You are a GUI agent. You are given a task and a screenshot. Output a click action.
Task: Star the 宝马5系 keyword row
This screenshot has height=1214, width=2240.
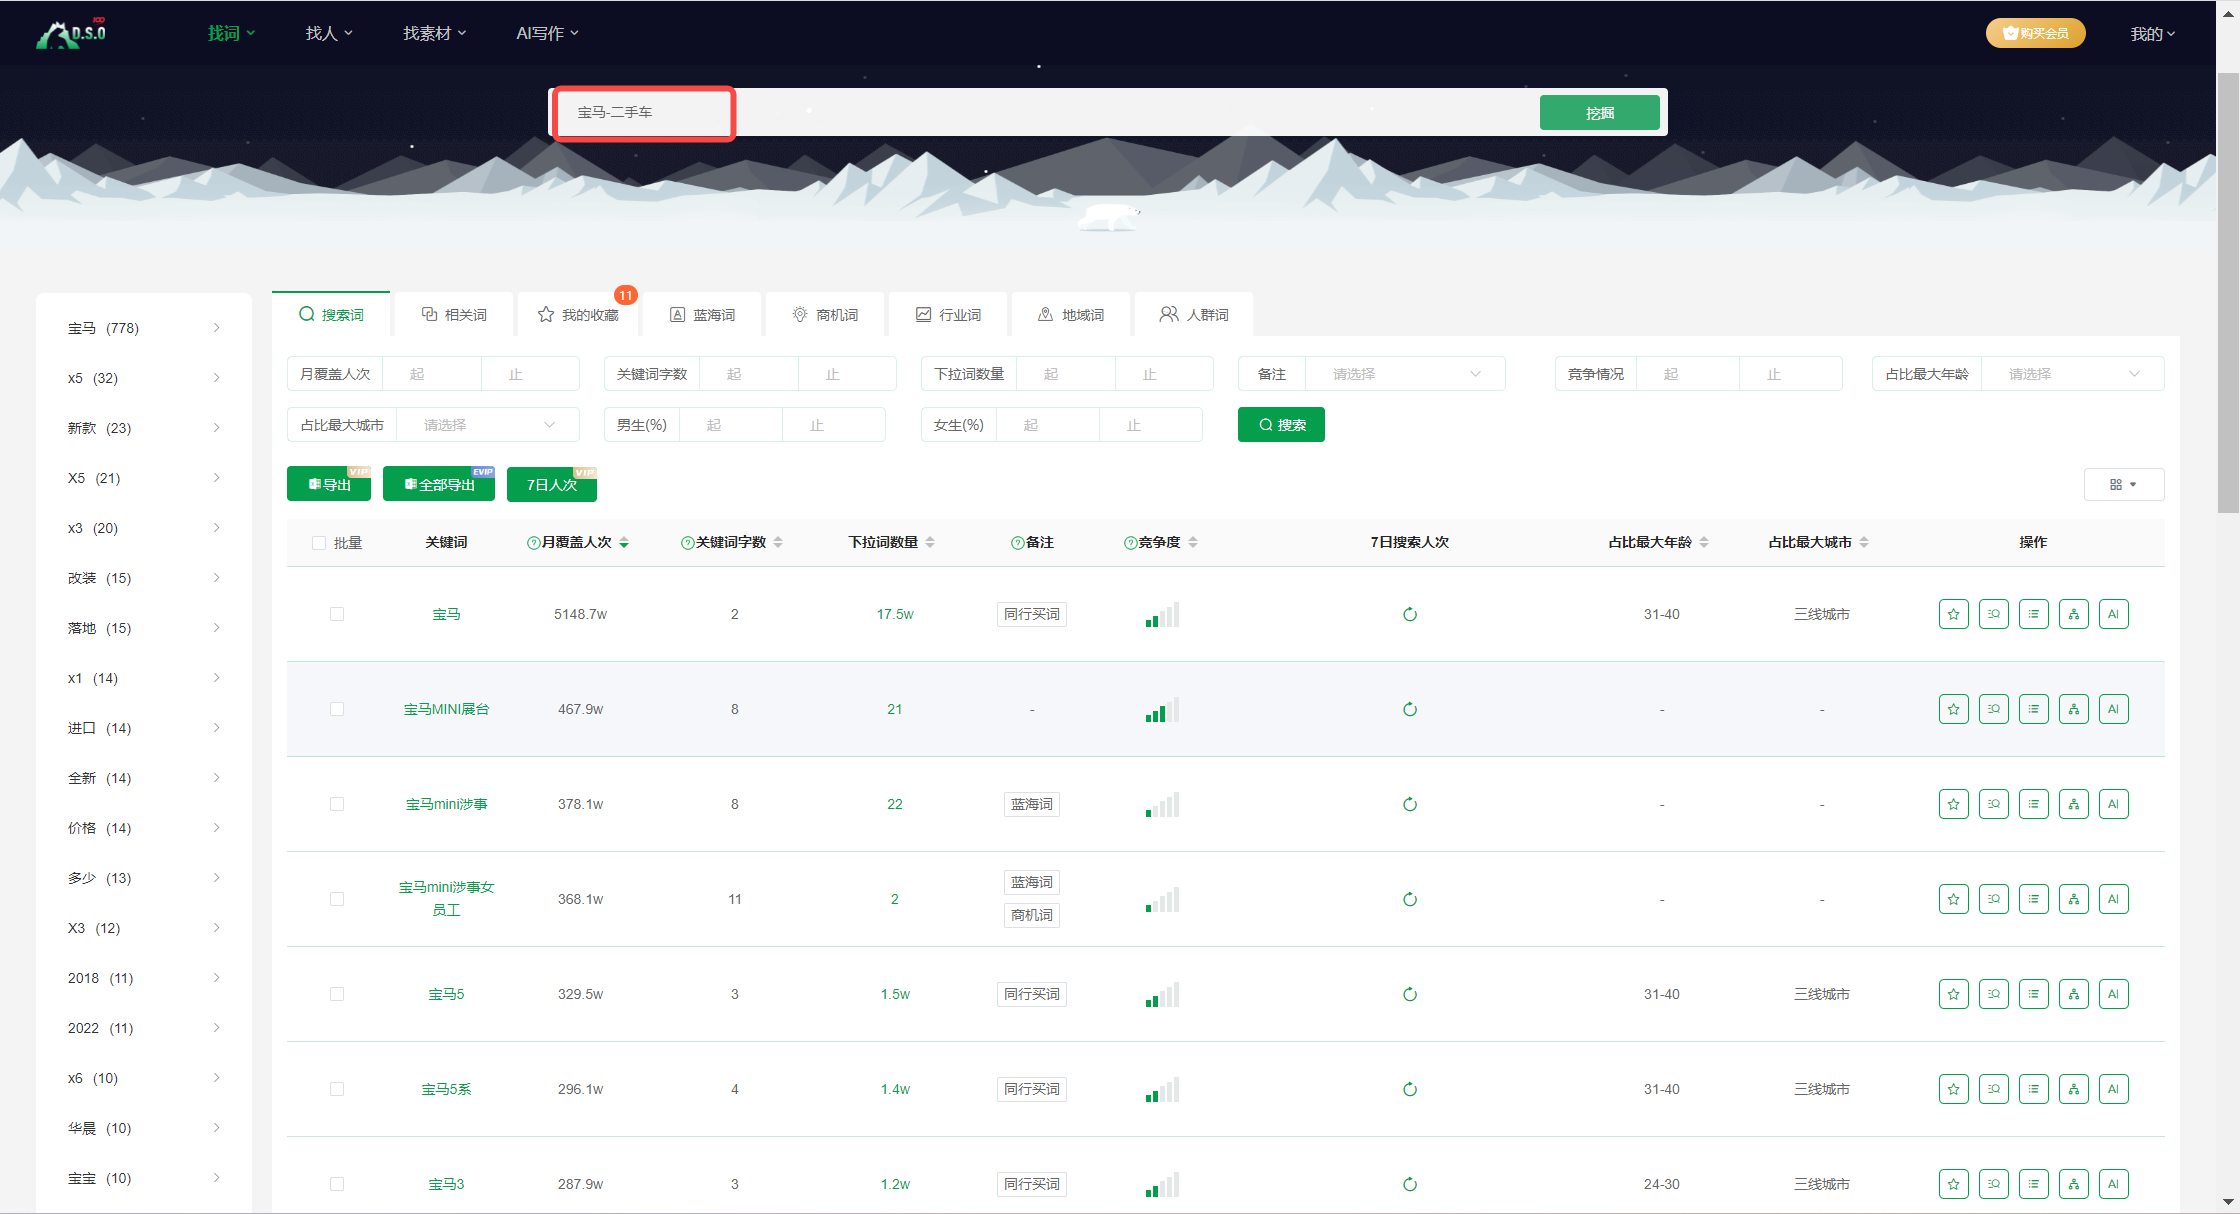(1953, 1089)
